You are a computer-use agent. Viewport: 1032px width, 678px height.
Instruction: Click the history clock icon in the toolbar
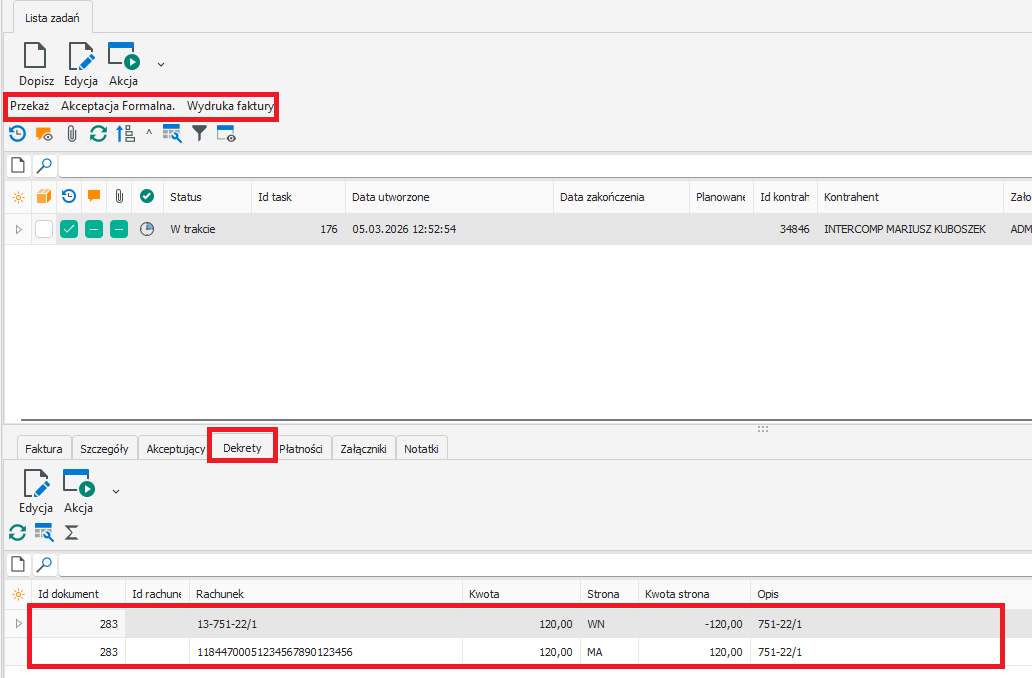pyautogui.click(x=17, y=133)
